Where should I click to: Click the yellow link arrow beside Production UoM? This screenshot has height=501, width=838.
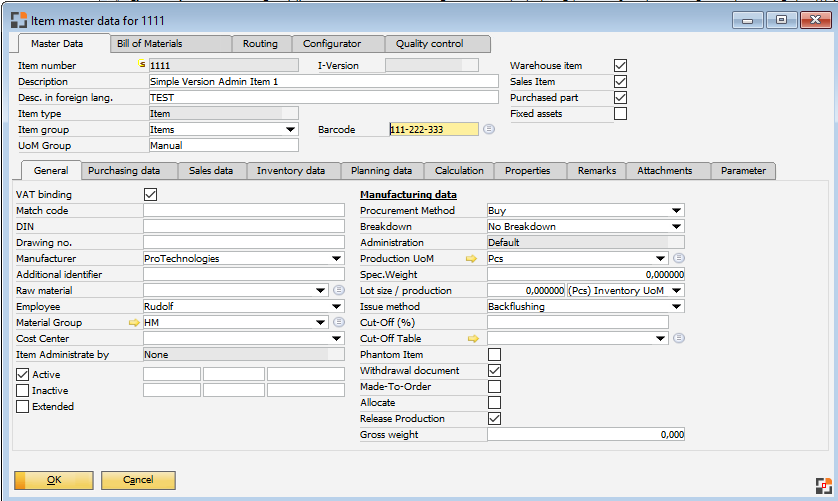[x=474, y=259]
